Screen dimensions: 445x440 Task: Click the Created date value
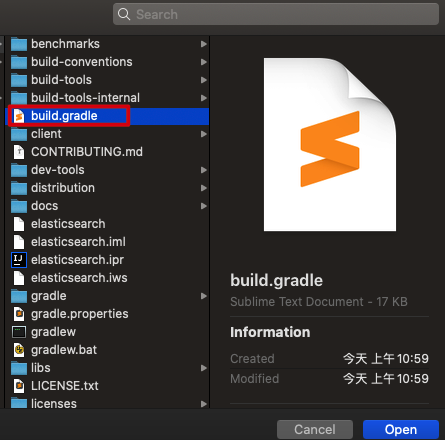(386, 359)
